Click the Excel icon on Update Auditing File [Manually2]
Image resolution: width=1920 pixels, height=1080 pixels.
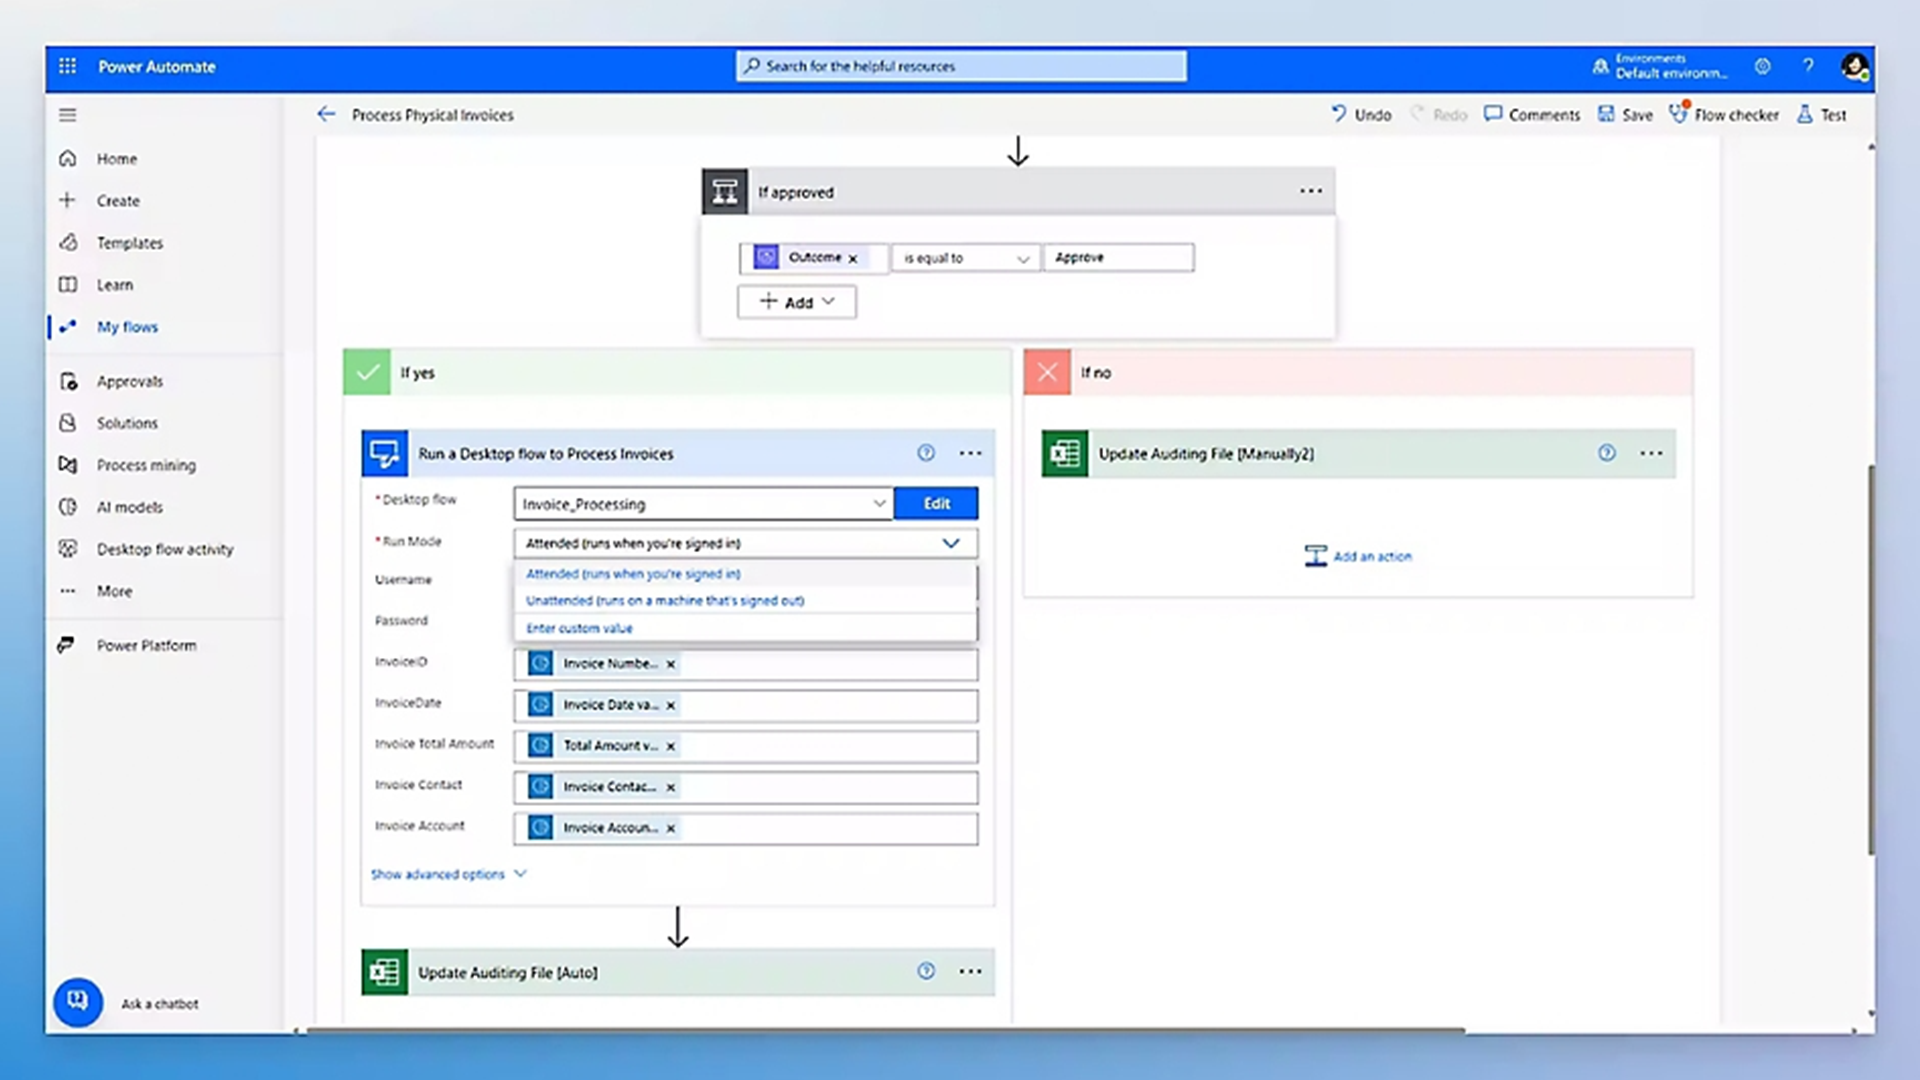pos(1065,453)
